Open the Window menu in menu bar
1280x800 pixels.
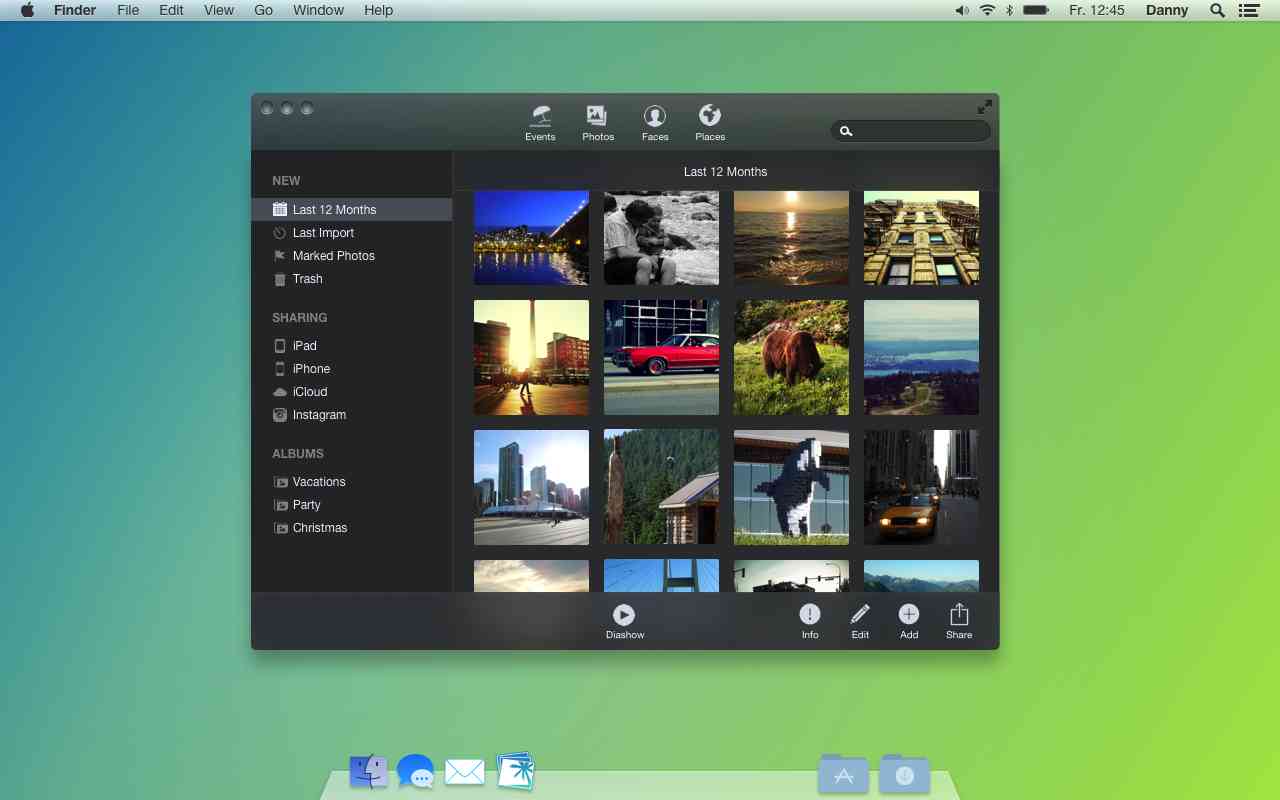point(318,10)
